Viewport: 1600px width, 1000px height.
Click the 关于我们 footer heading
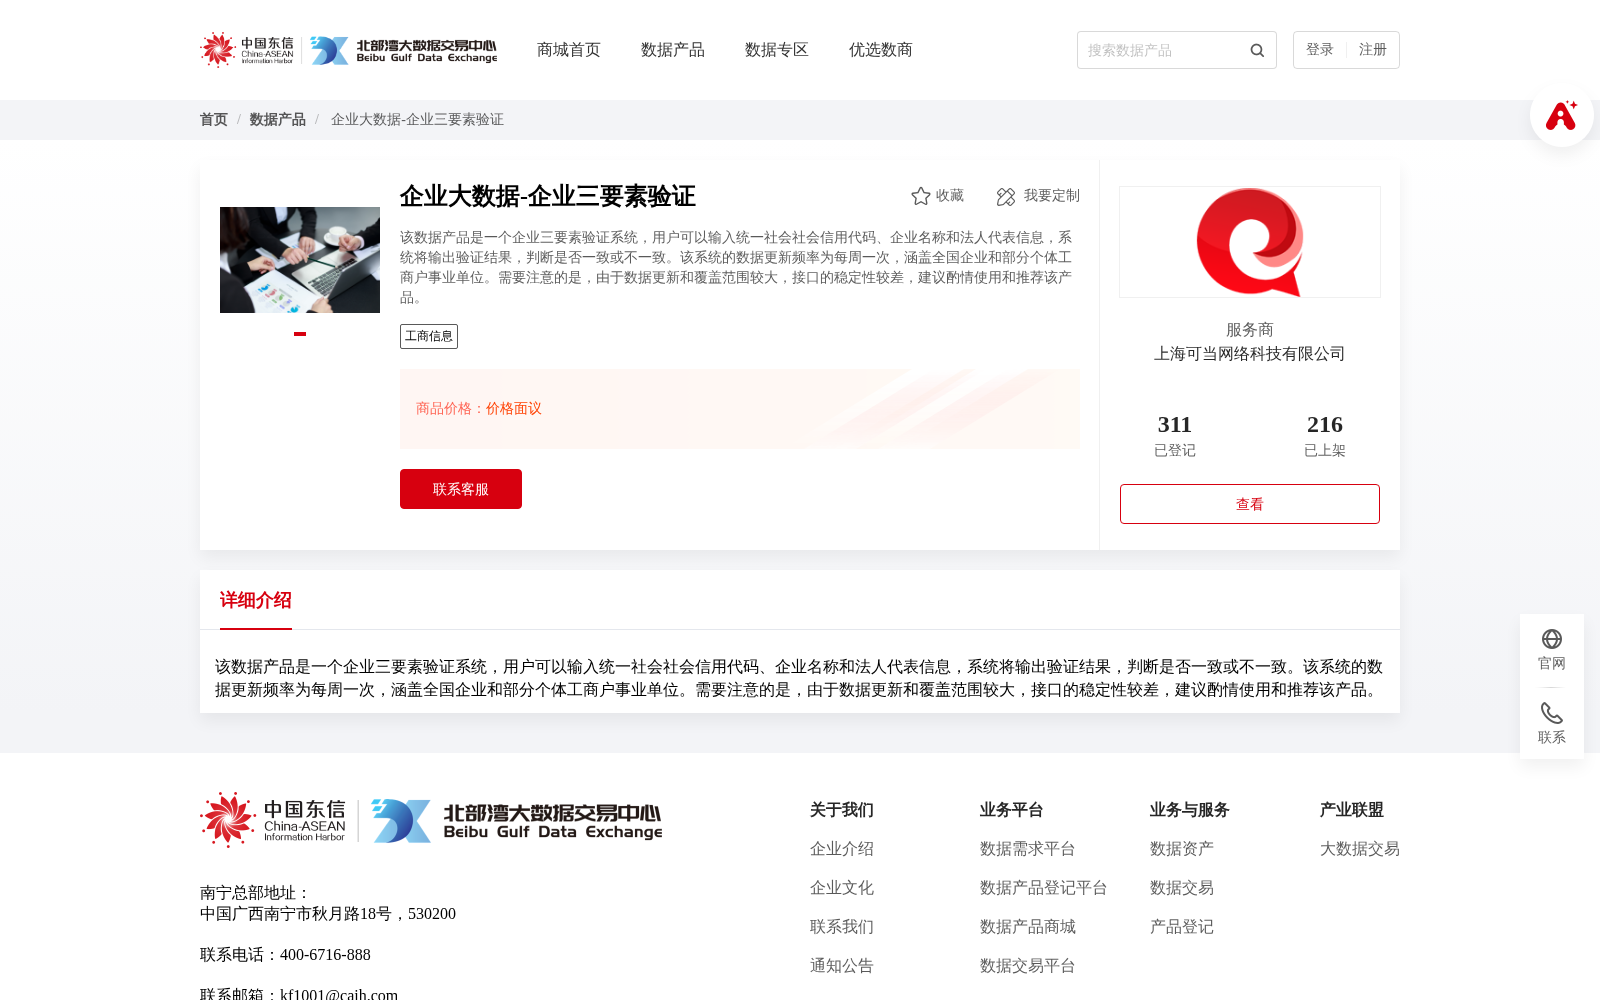click(x=842, y=810)
